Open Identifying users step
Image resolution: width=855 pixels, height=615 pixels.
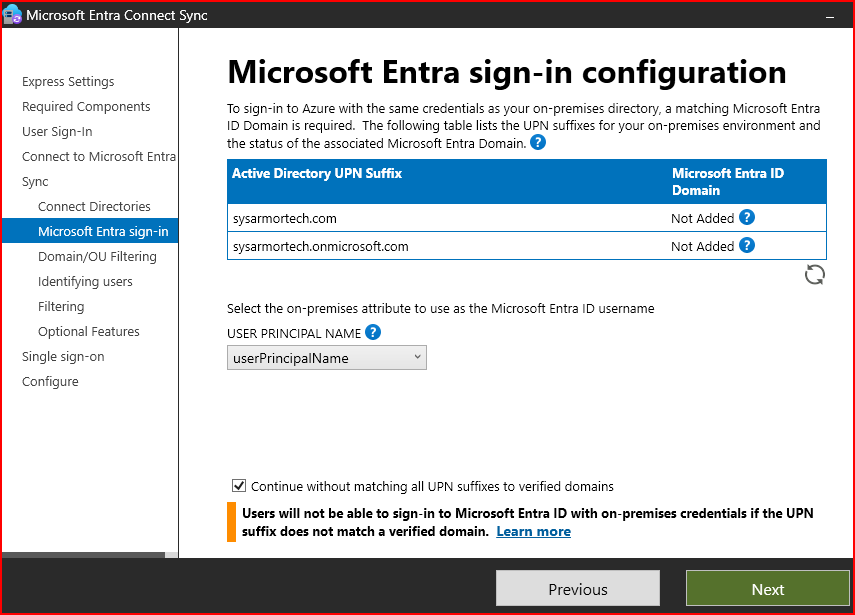point(85,282)
